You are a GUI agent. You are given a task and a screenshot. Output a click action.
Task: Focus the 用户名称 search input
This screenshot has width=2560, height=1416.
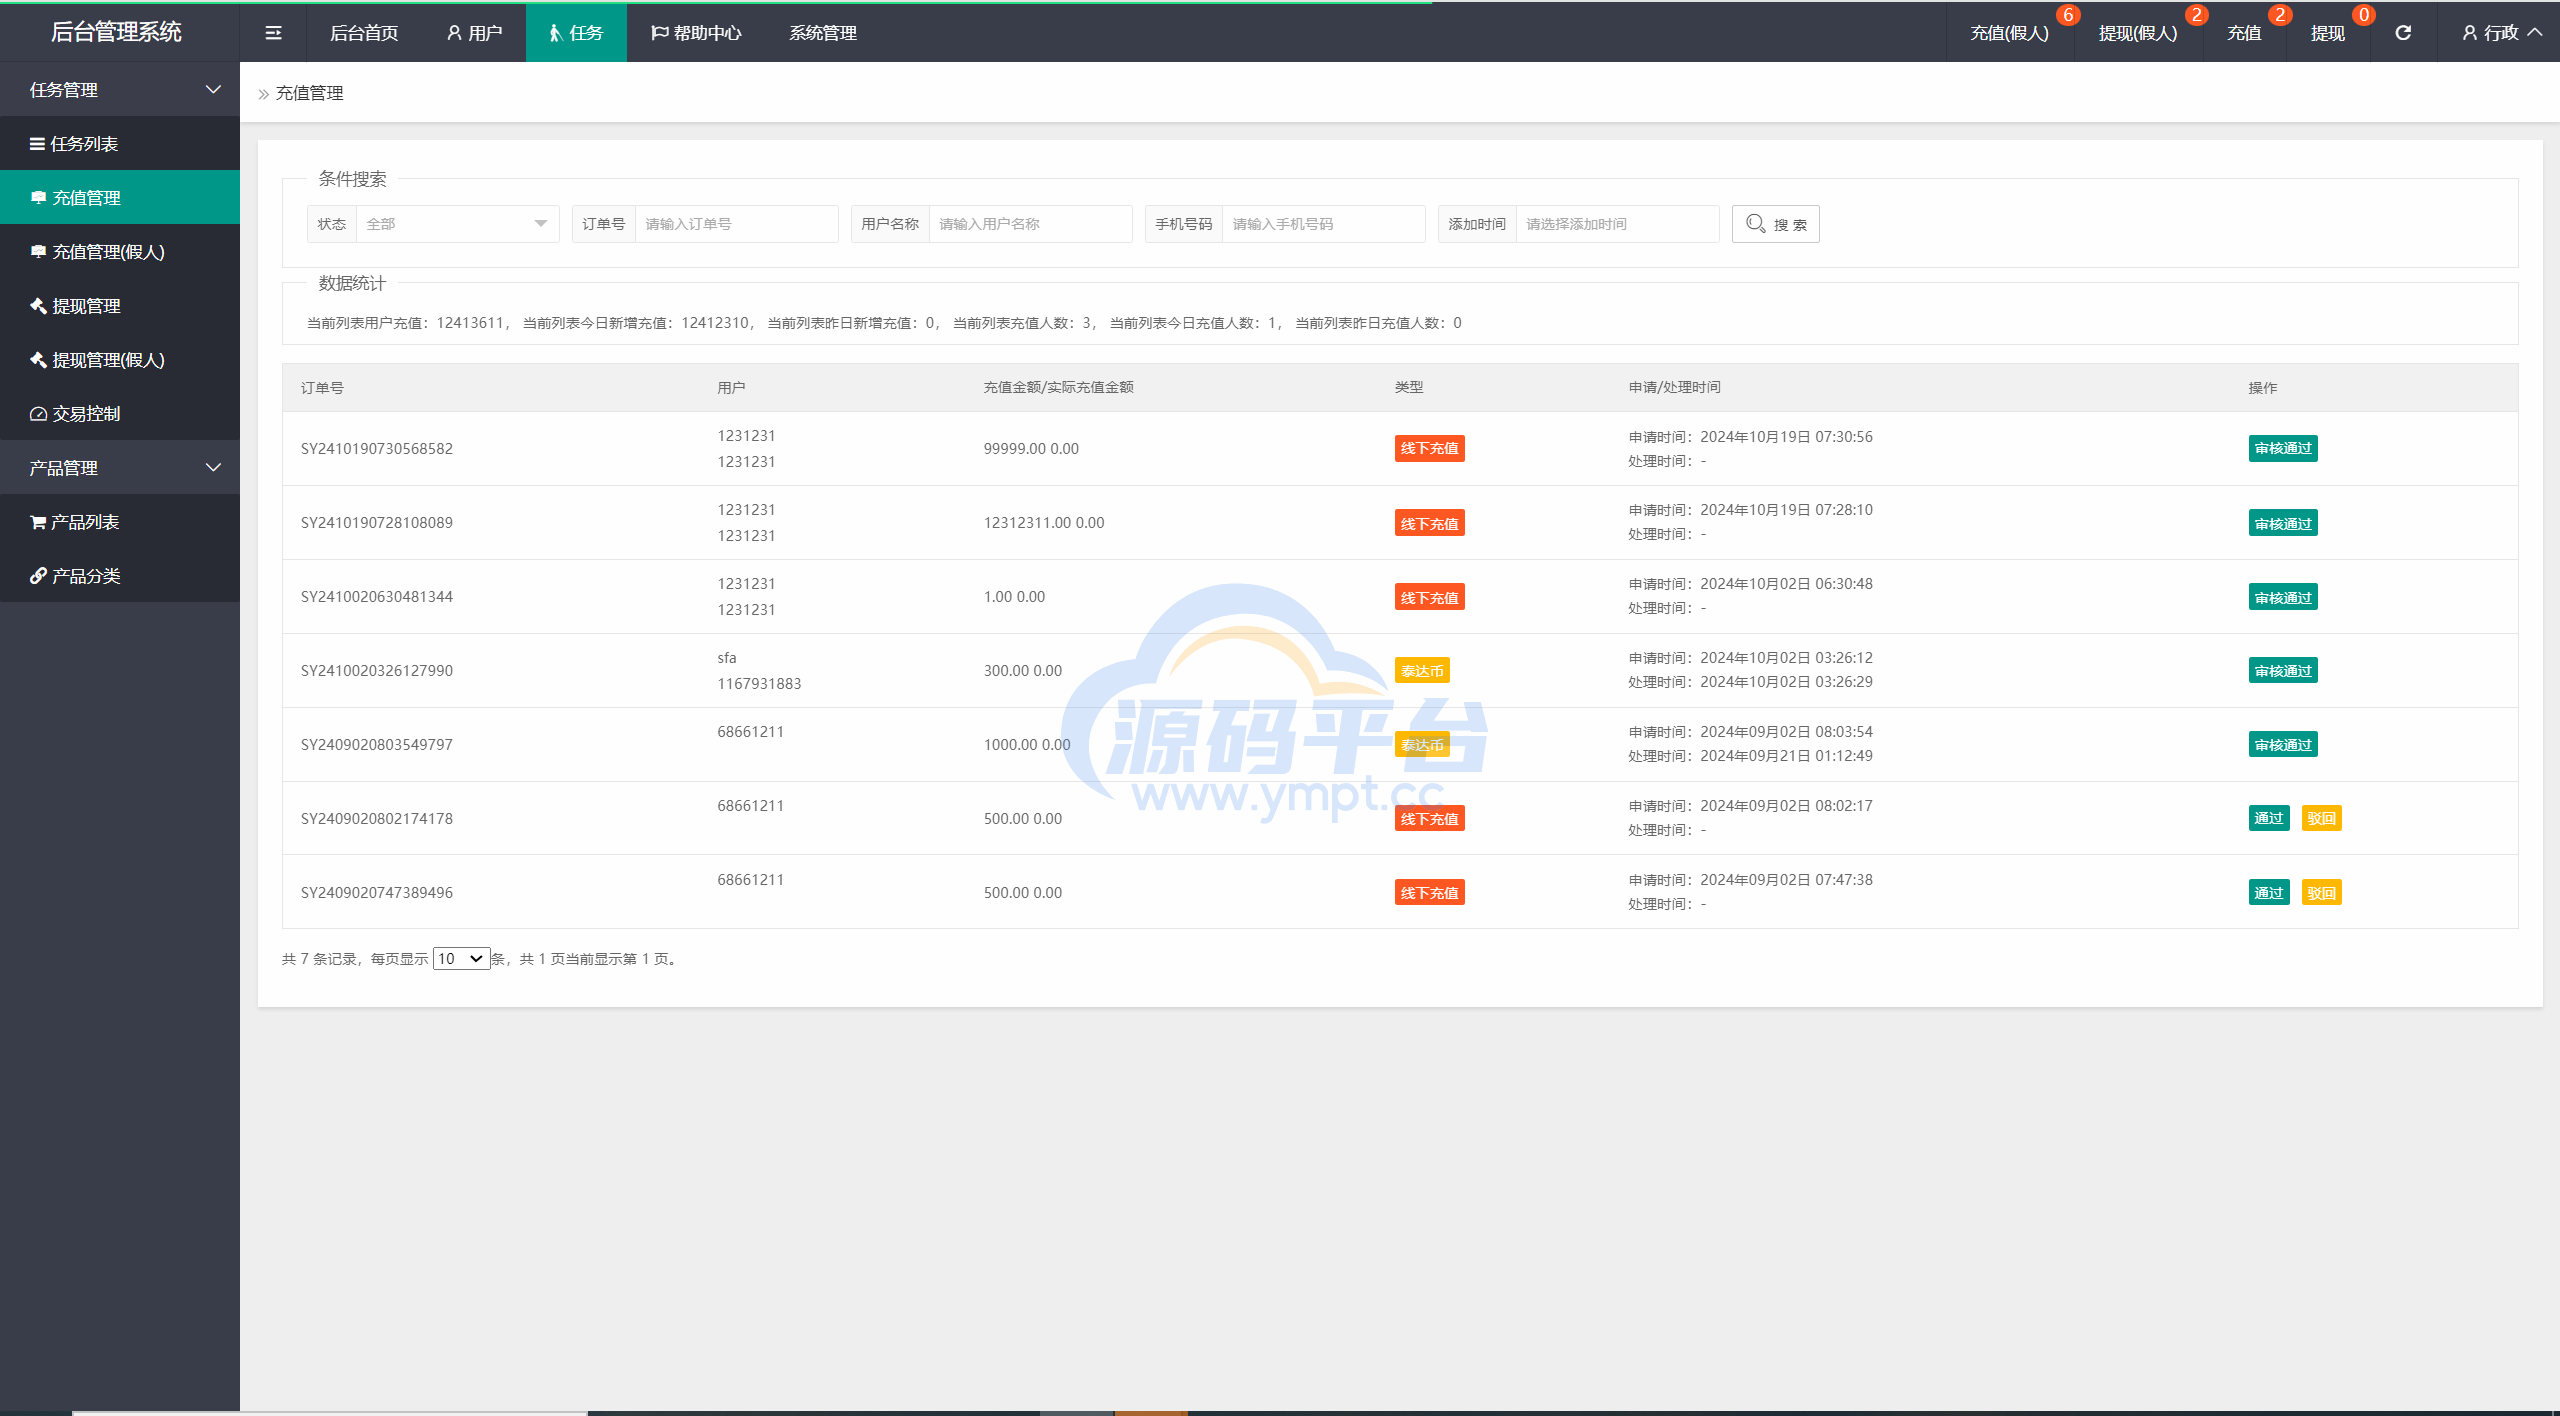tap(1030, 224)
